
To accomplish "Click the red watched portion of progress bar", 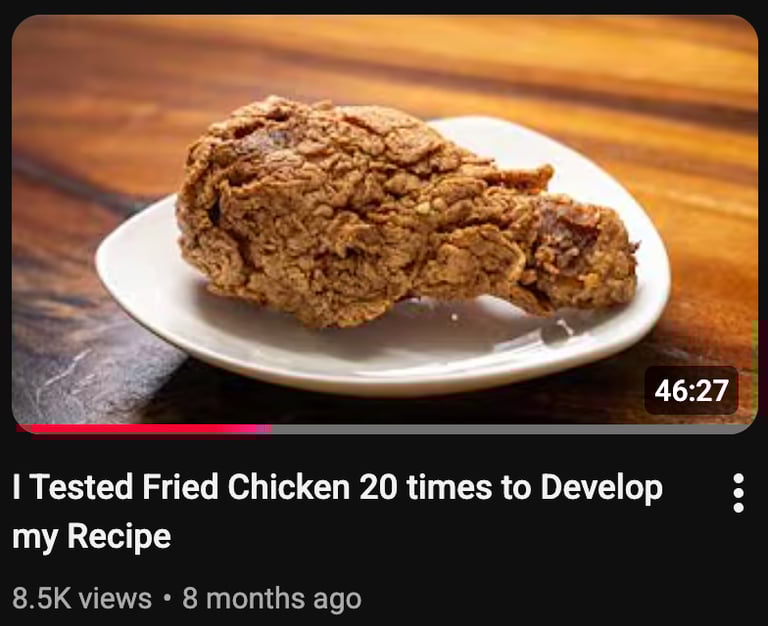I will coord(142,429).
